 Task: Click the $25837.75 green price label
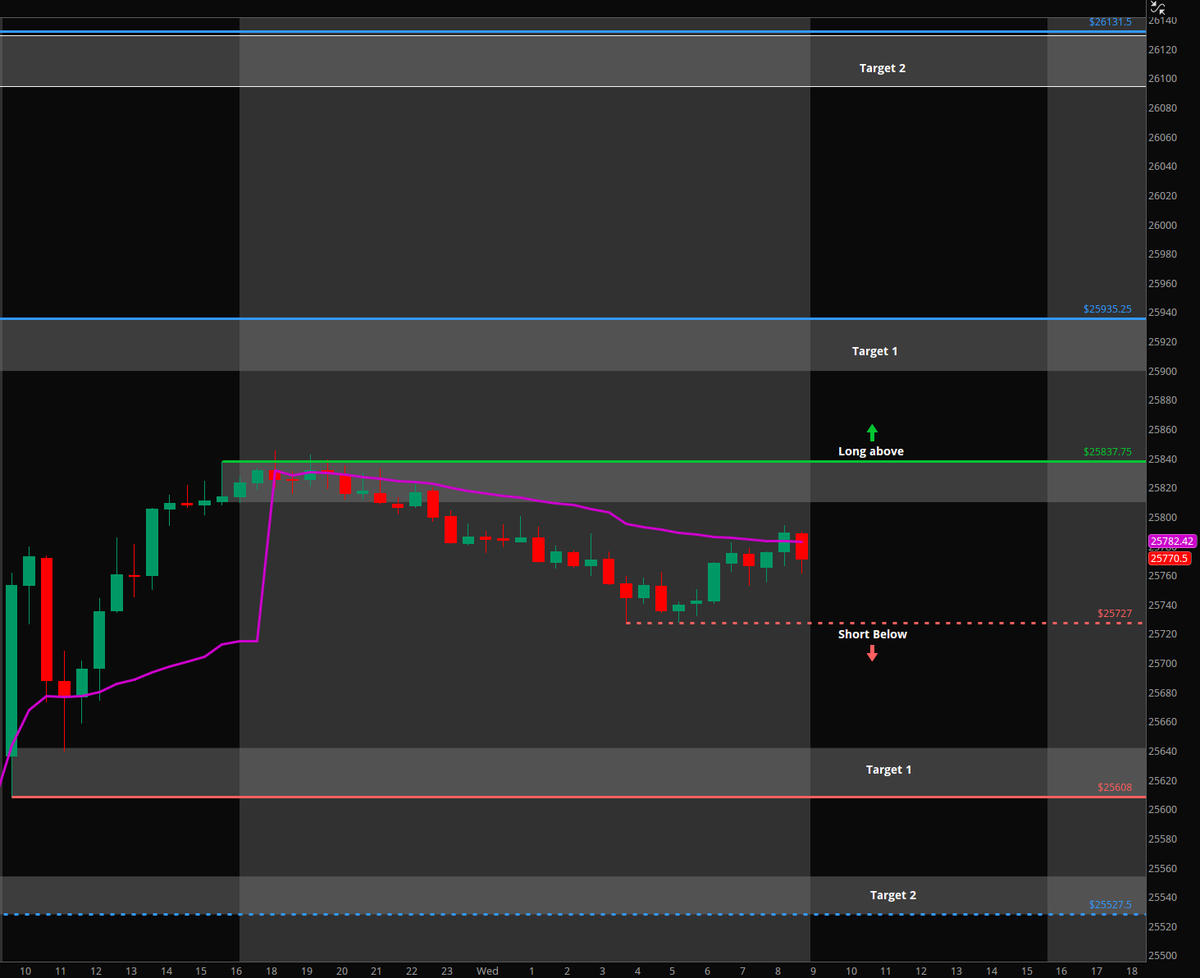pos(1107,452)
